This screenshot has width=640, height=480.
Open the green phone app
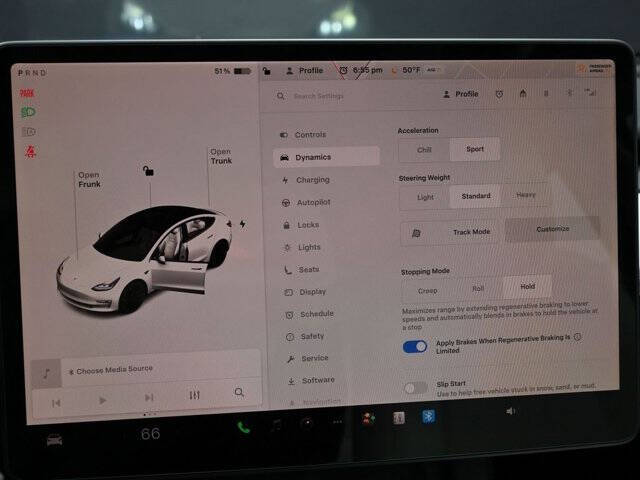pyautogui.click(x=243, y=427)
